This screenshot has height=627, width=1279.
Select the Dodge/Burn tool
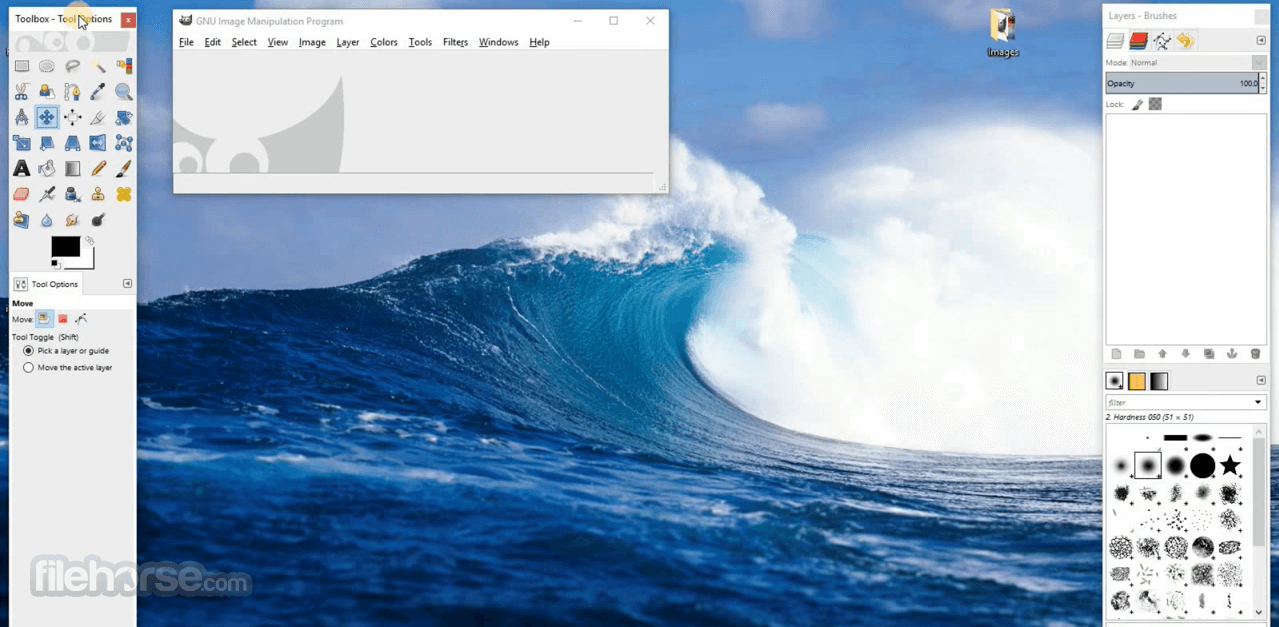coord(98,220)
